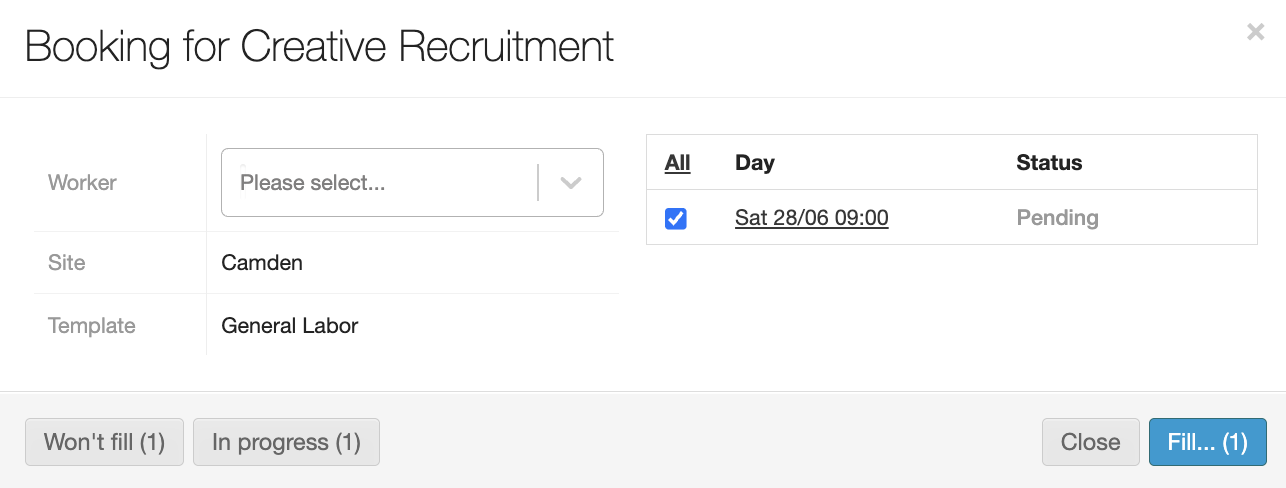Click the Day column header
The height and width of the screenshot is (488, 1286).
[x=755, y=163]
